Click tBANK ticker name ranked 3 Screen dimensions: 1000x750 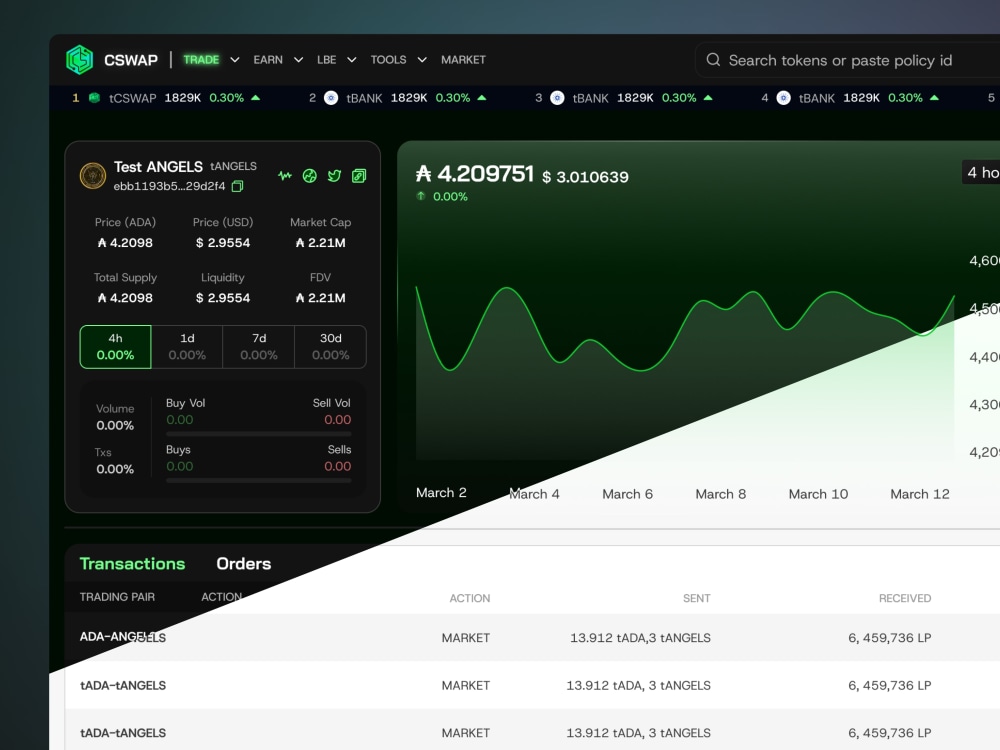pyautogui.click(x=591, y=98)
